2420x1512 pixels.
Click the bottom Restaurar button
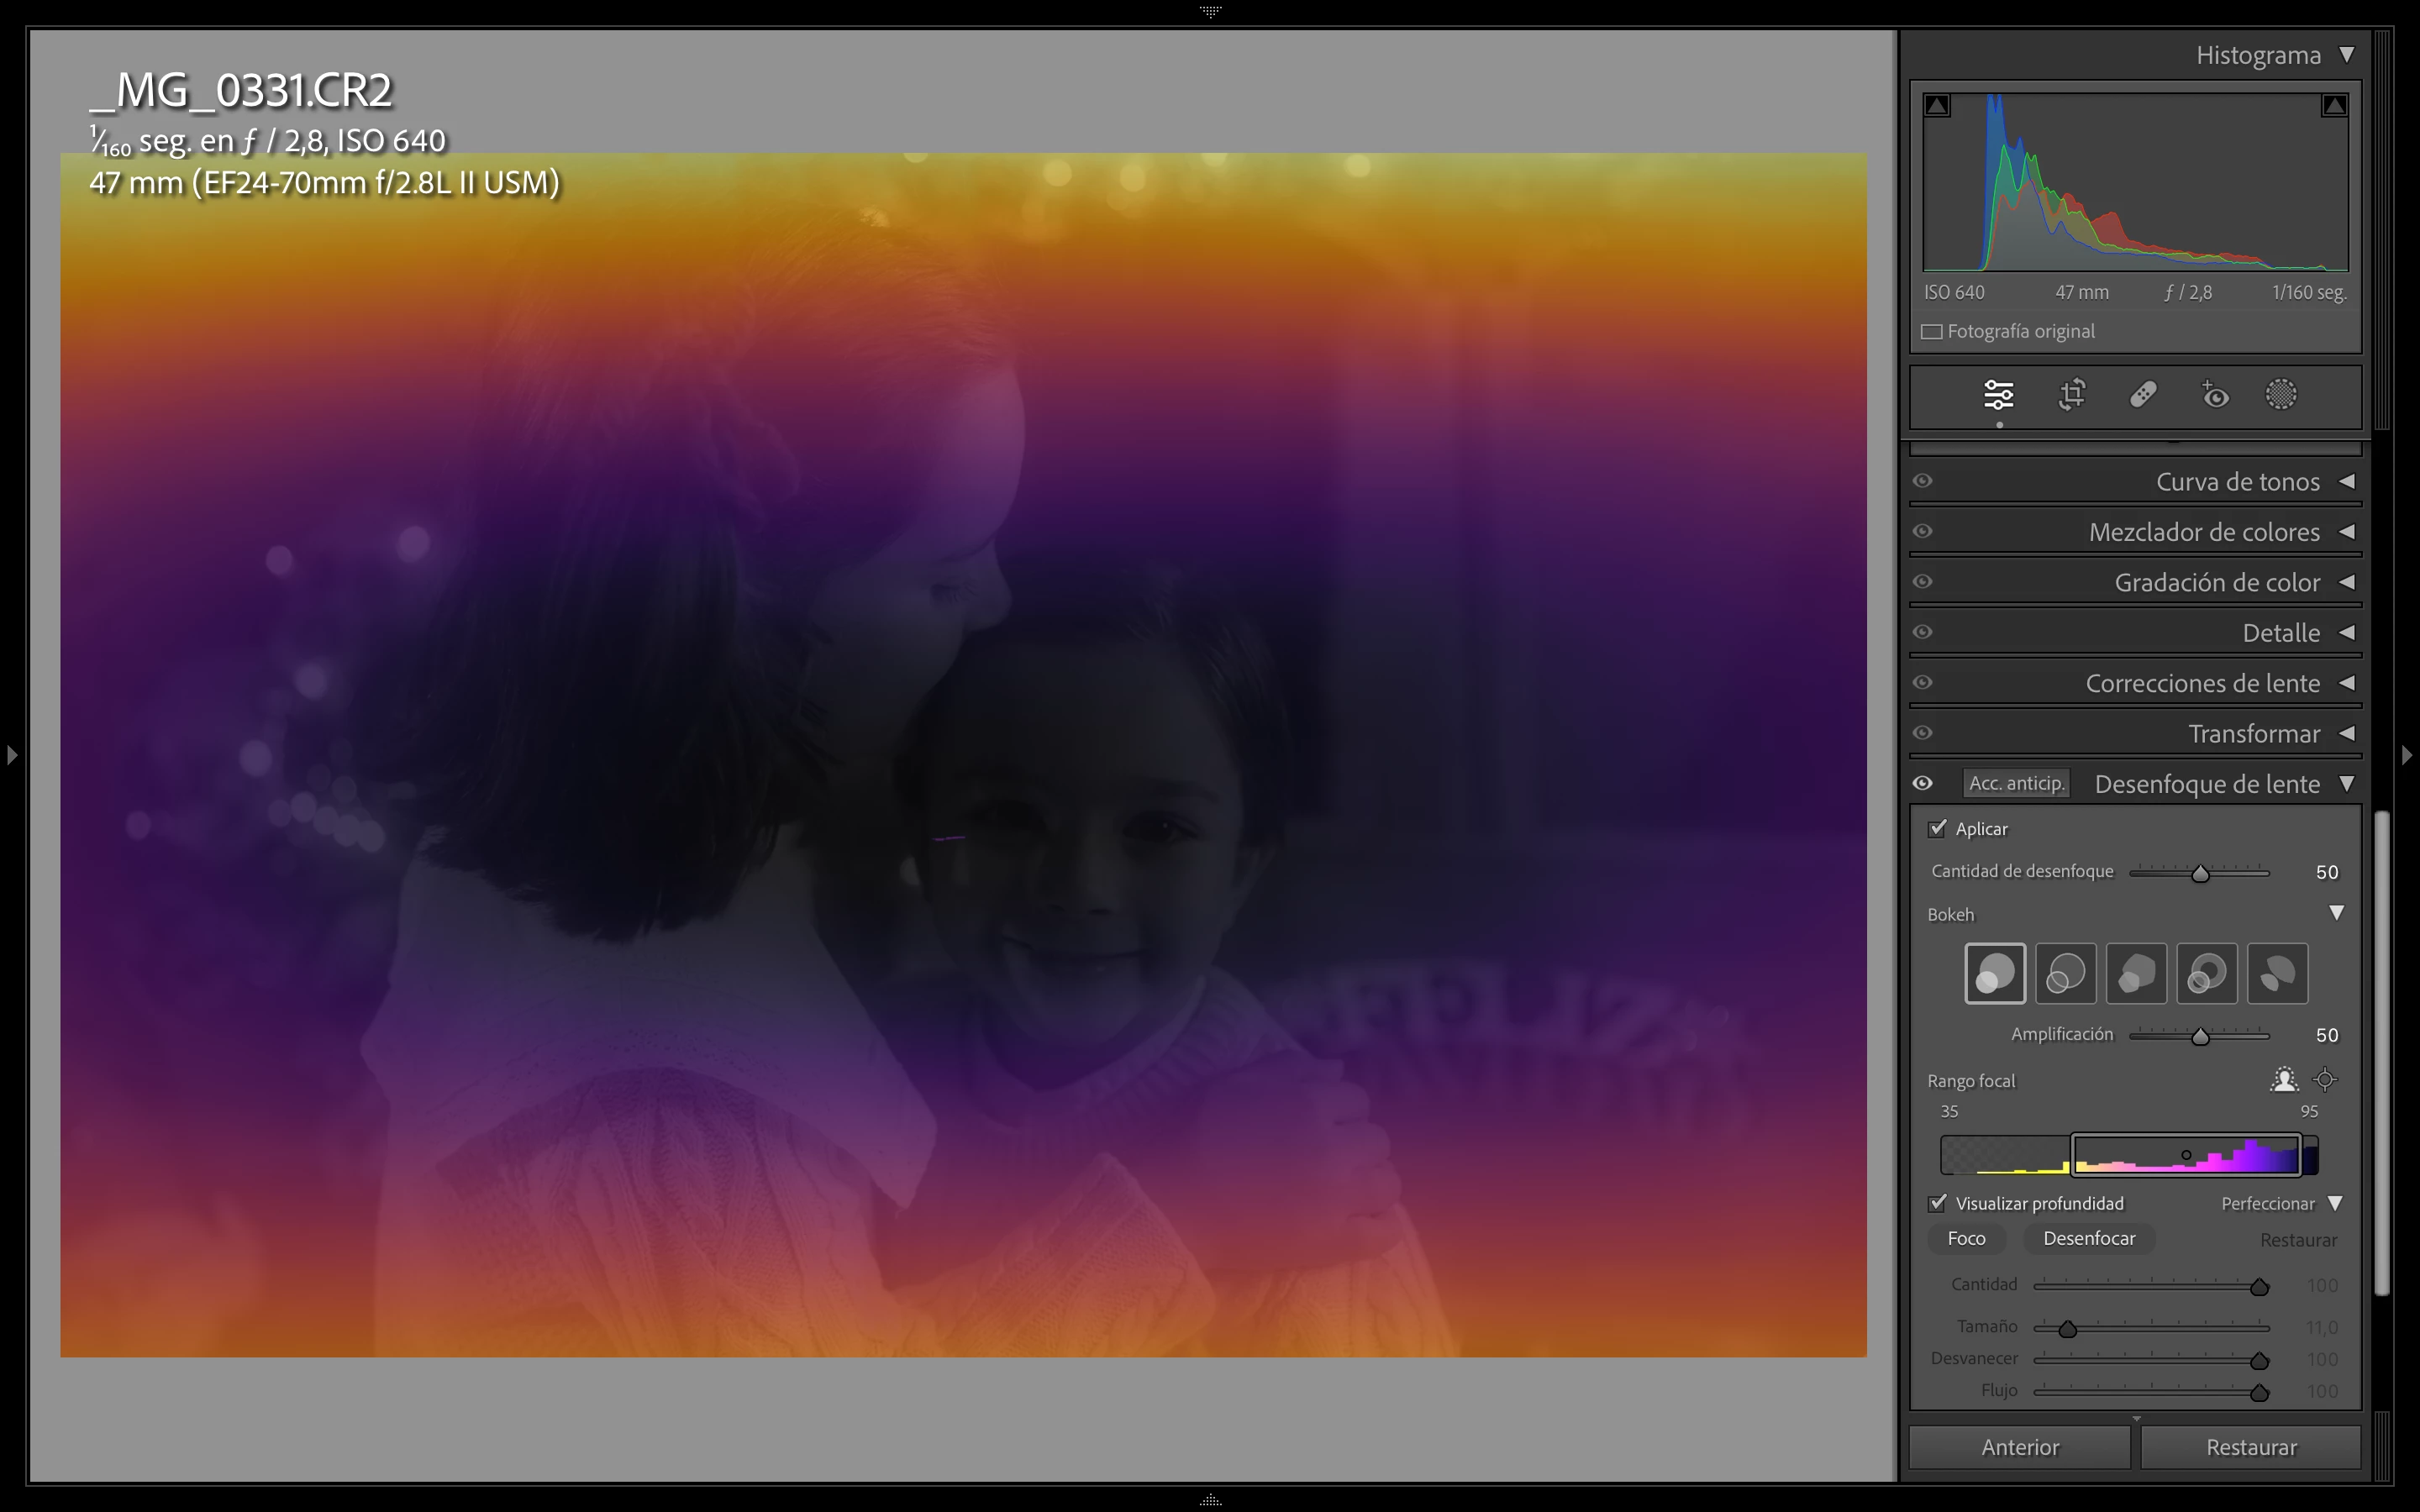[x=2250, y=1447]
